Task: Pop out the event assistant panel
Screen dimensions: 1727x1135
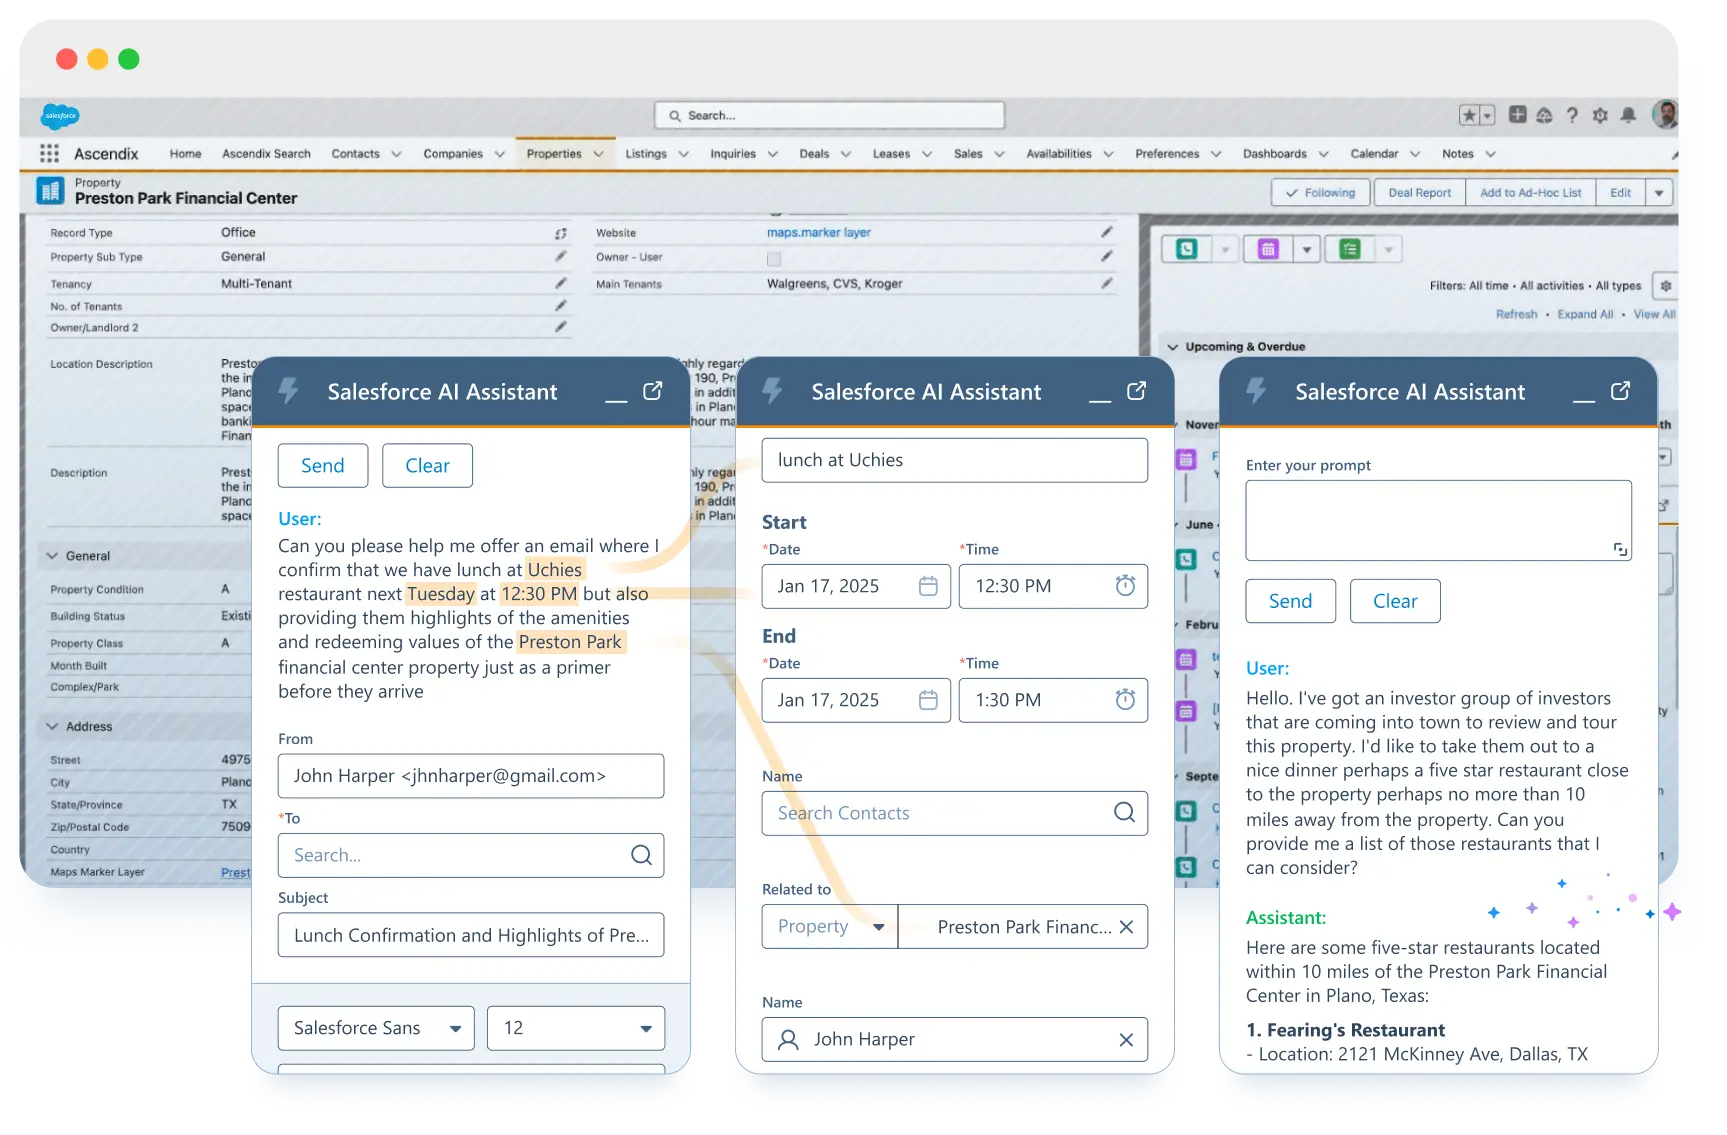Action: [1136, 391]
